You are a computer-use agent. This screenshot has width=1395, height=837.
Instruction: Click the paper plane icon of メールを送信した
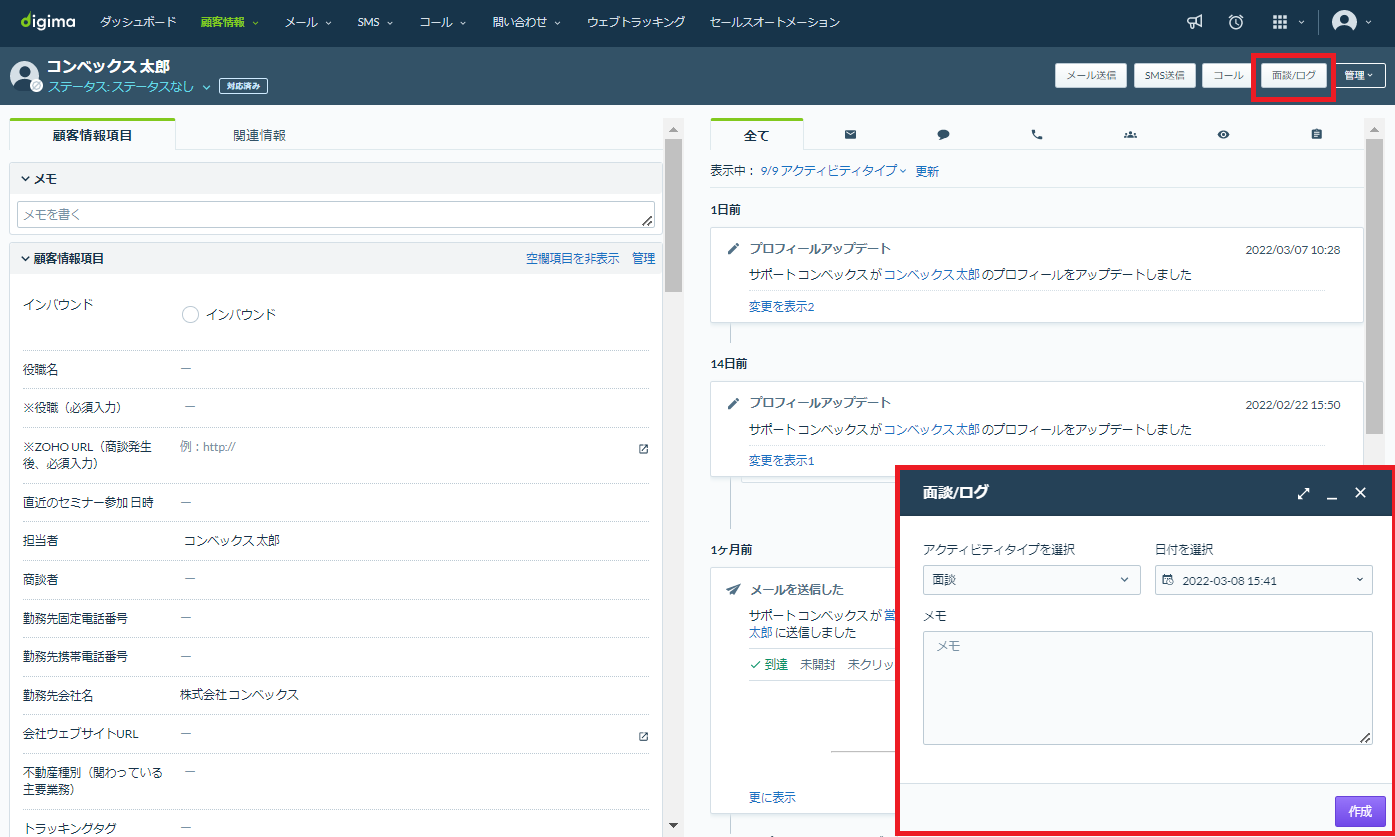[x=733, y=589]
